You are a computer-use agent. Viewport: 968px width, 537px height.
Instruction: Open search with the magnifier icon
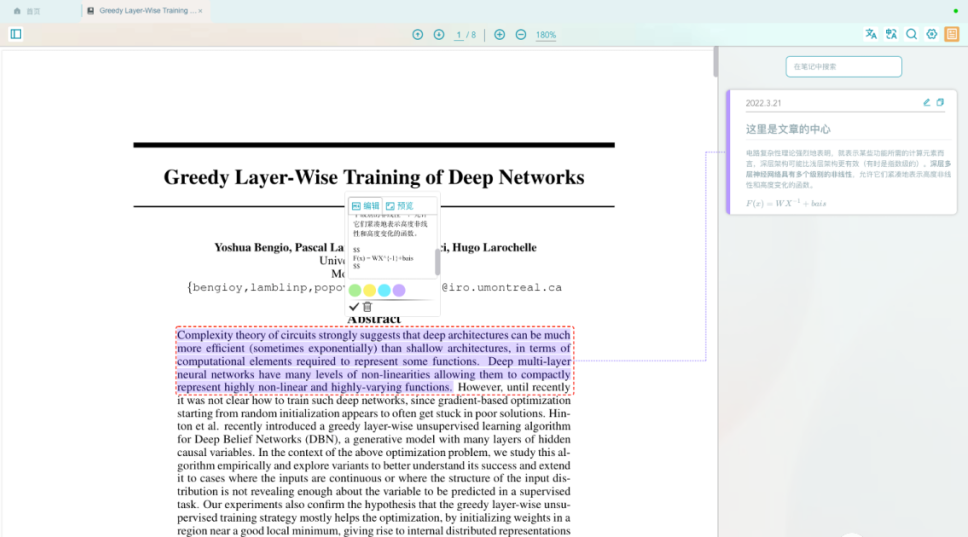(x=912, y=34)
